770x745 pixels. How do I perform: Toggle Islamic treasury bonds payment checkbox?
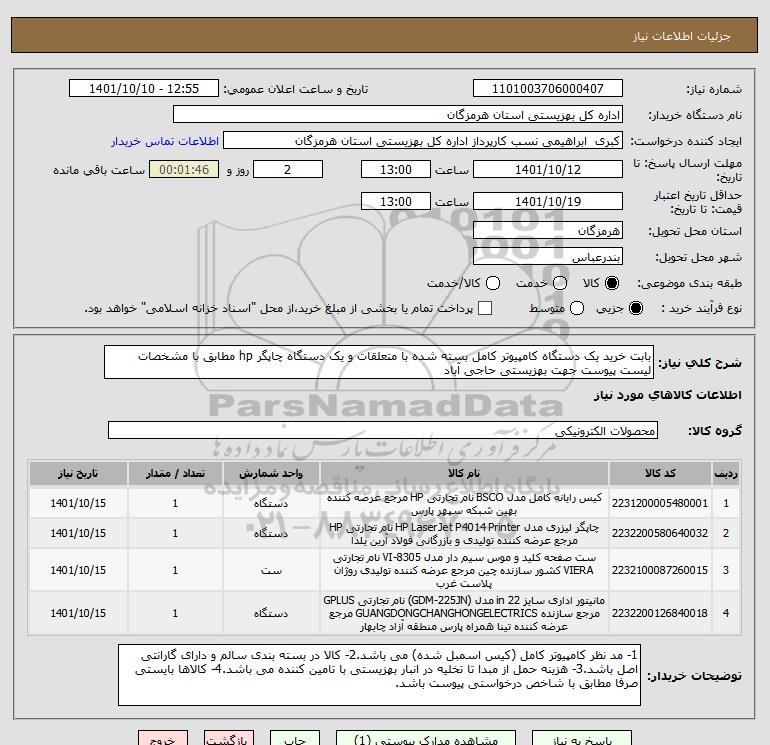pos(485,308)
